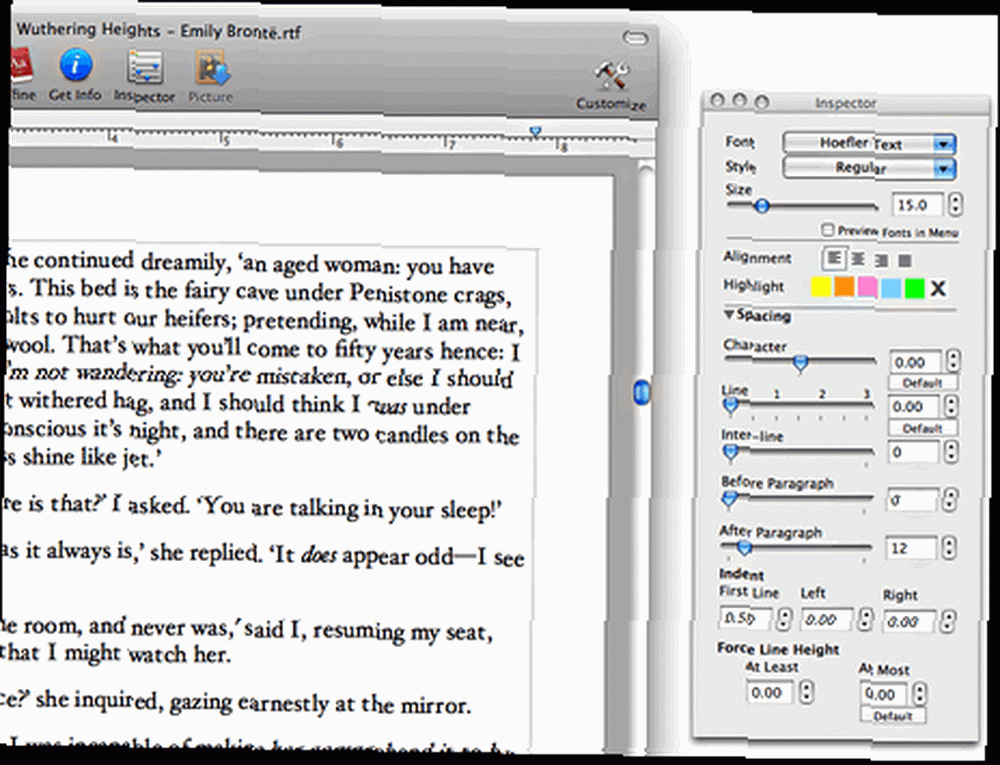Click the Character spacing value field
The width and height of the screenshot is (1000, 765).
pyautogui.click(x=915, y=362)
